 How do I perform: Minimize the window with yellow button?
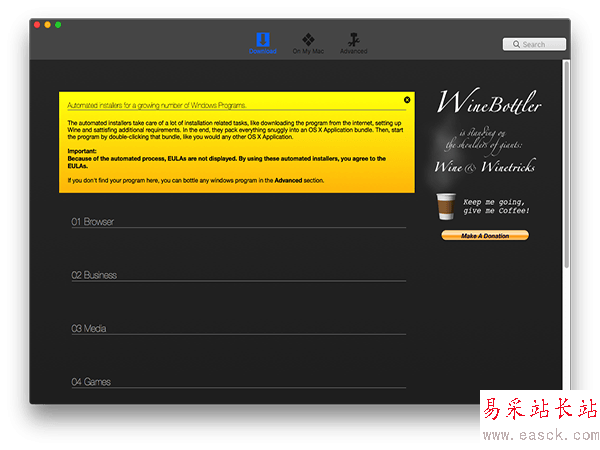[x=47, y=25]
